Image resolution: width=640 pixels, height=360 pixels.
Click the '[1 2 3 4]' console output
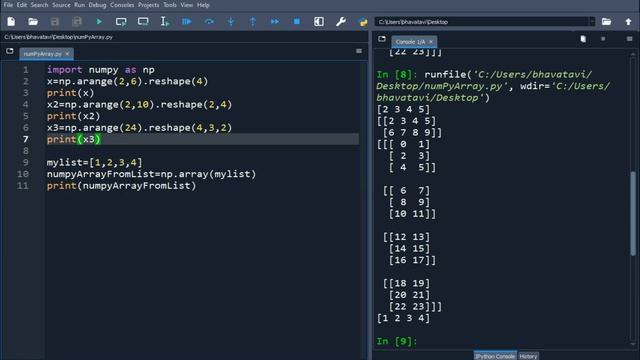403,318
